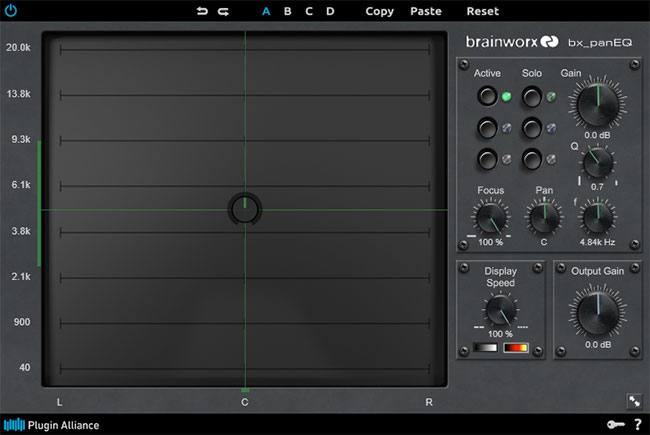Select the grayscale display color scheme
Viewport: 650px width, 435px height.
pos(485,348)
